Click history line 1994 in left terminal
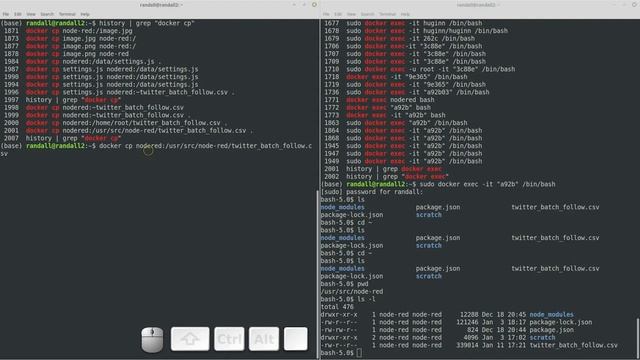 pyautogui.click(x=101, y=84)
